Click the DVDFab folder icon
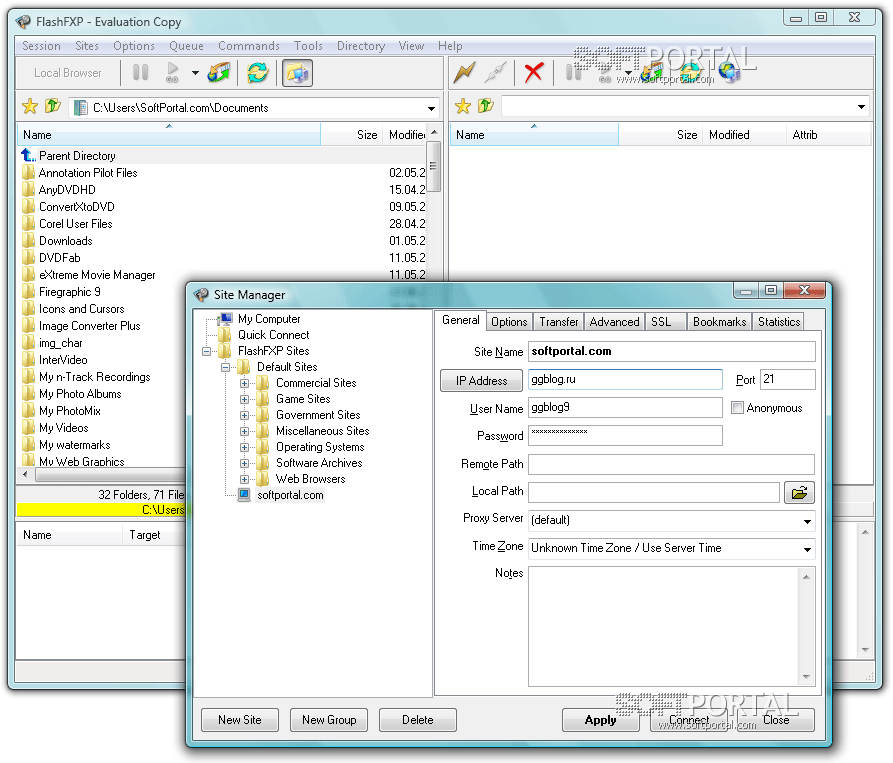The width and height of the screenshot is (893, 763). point(28,257)
